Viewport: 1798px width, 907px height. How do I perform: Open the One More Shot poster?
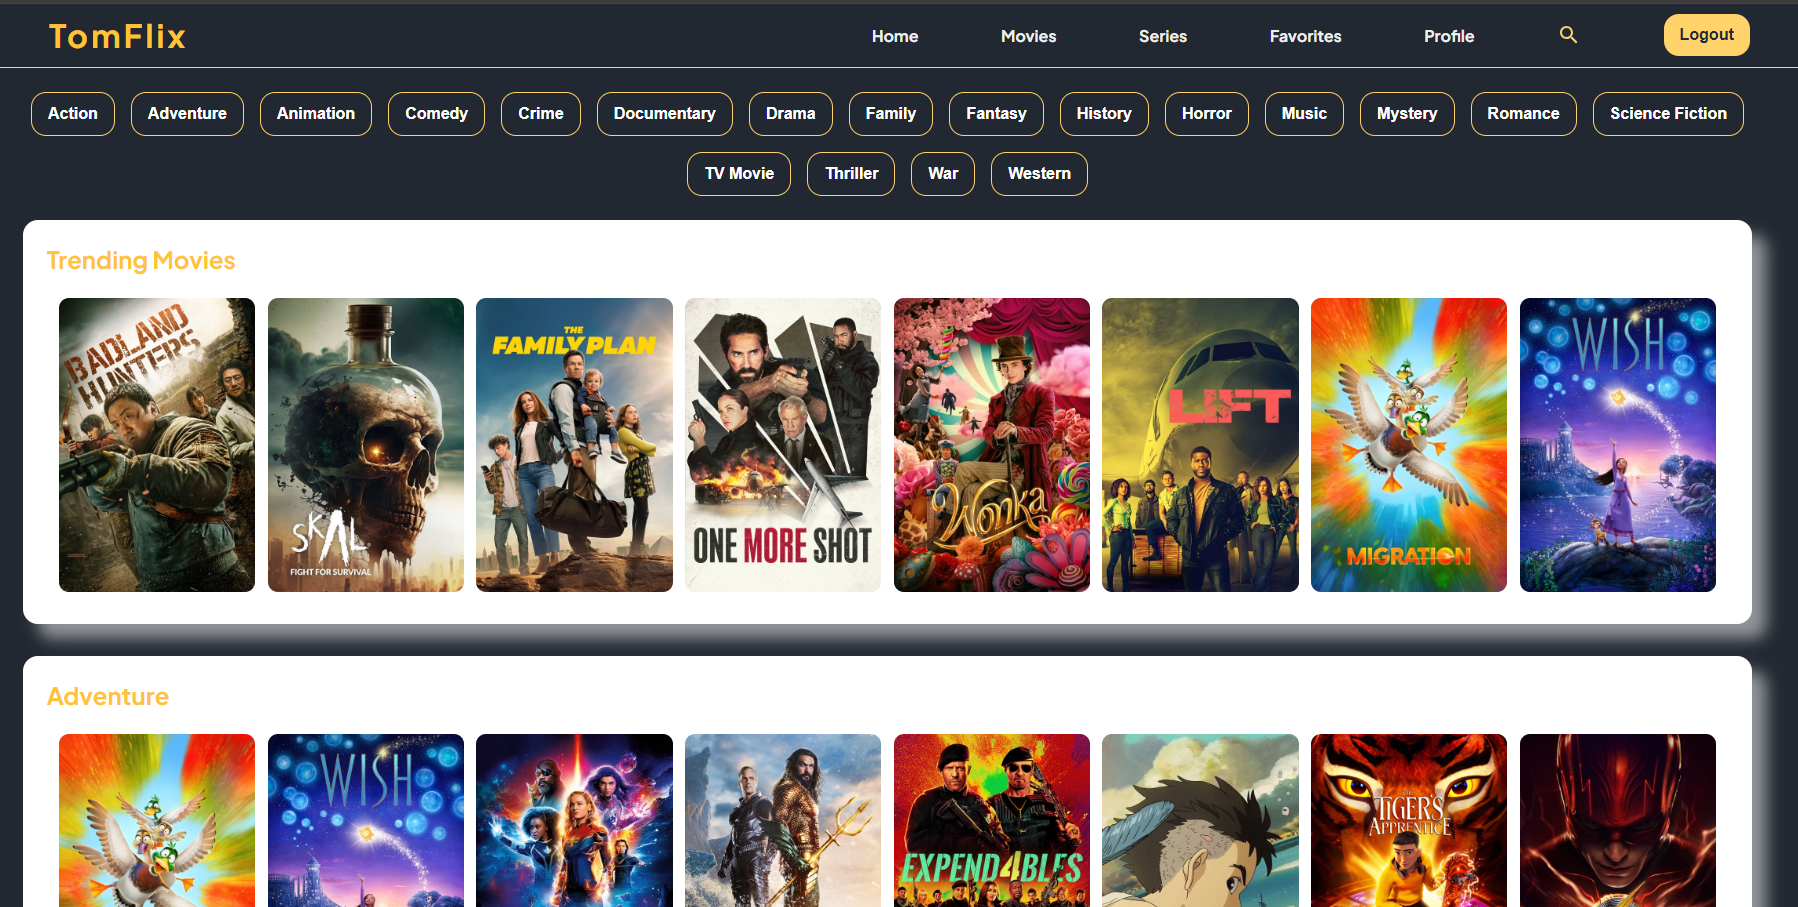click(783, 445)
